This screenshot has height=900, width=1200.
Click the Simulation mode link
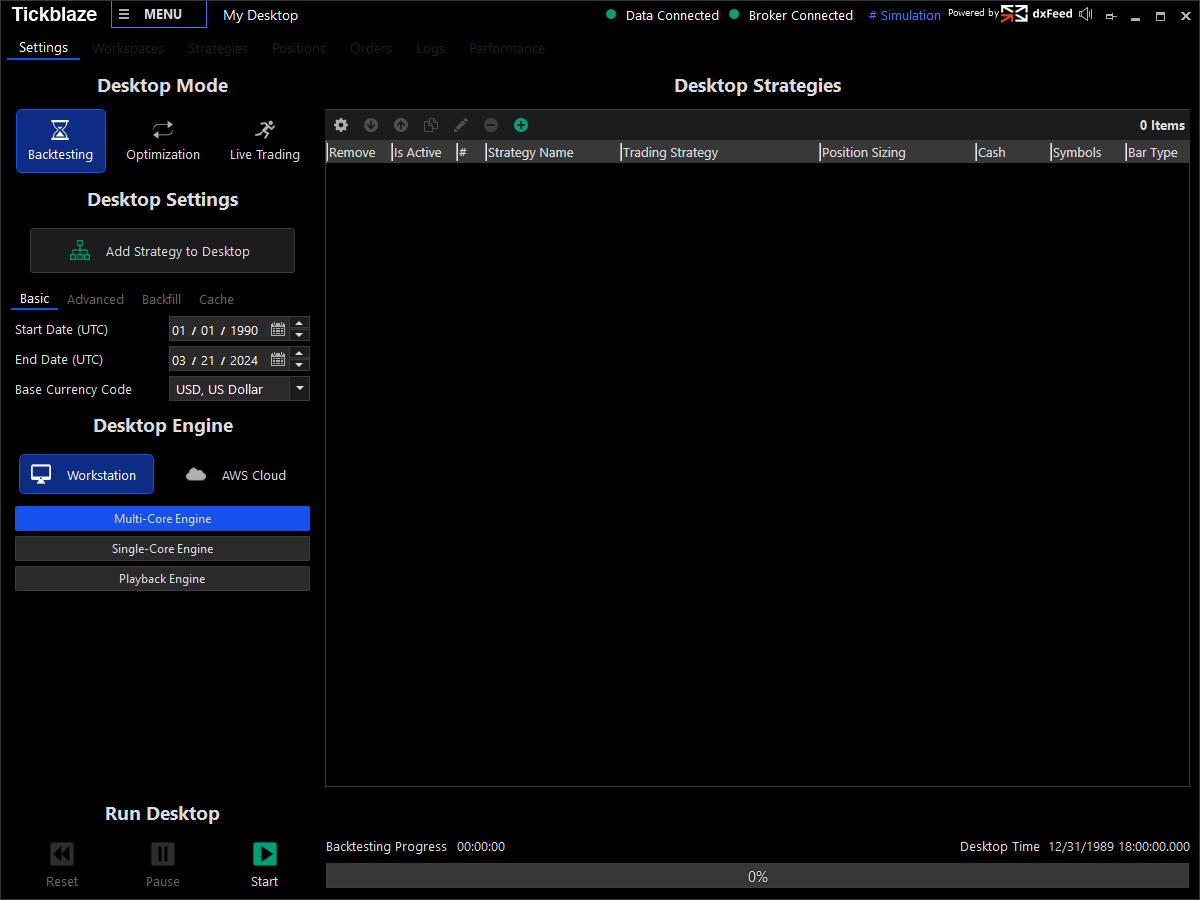pos(905,15)
